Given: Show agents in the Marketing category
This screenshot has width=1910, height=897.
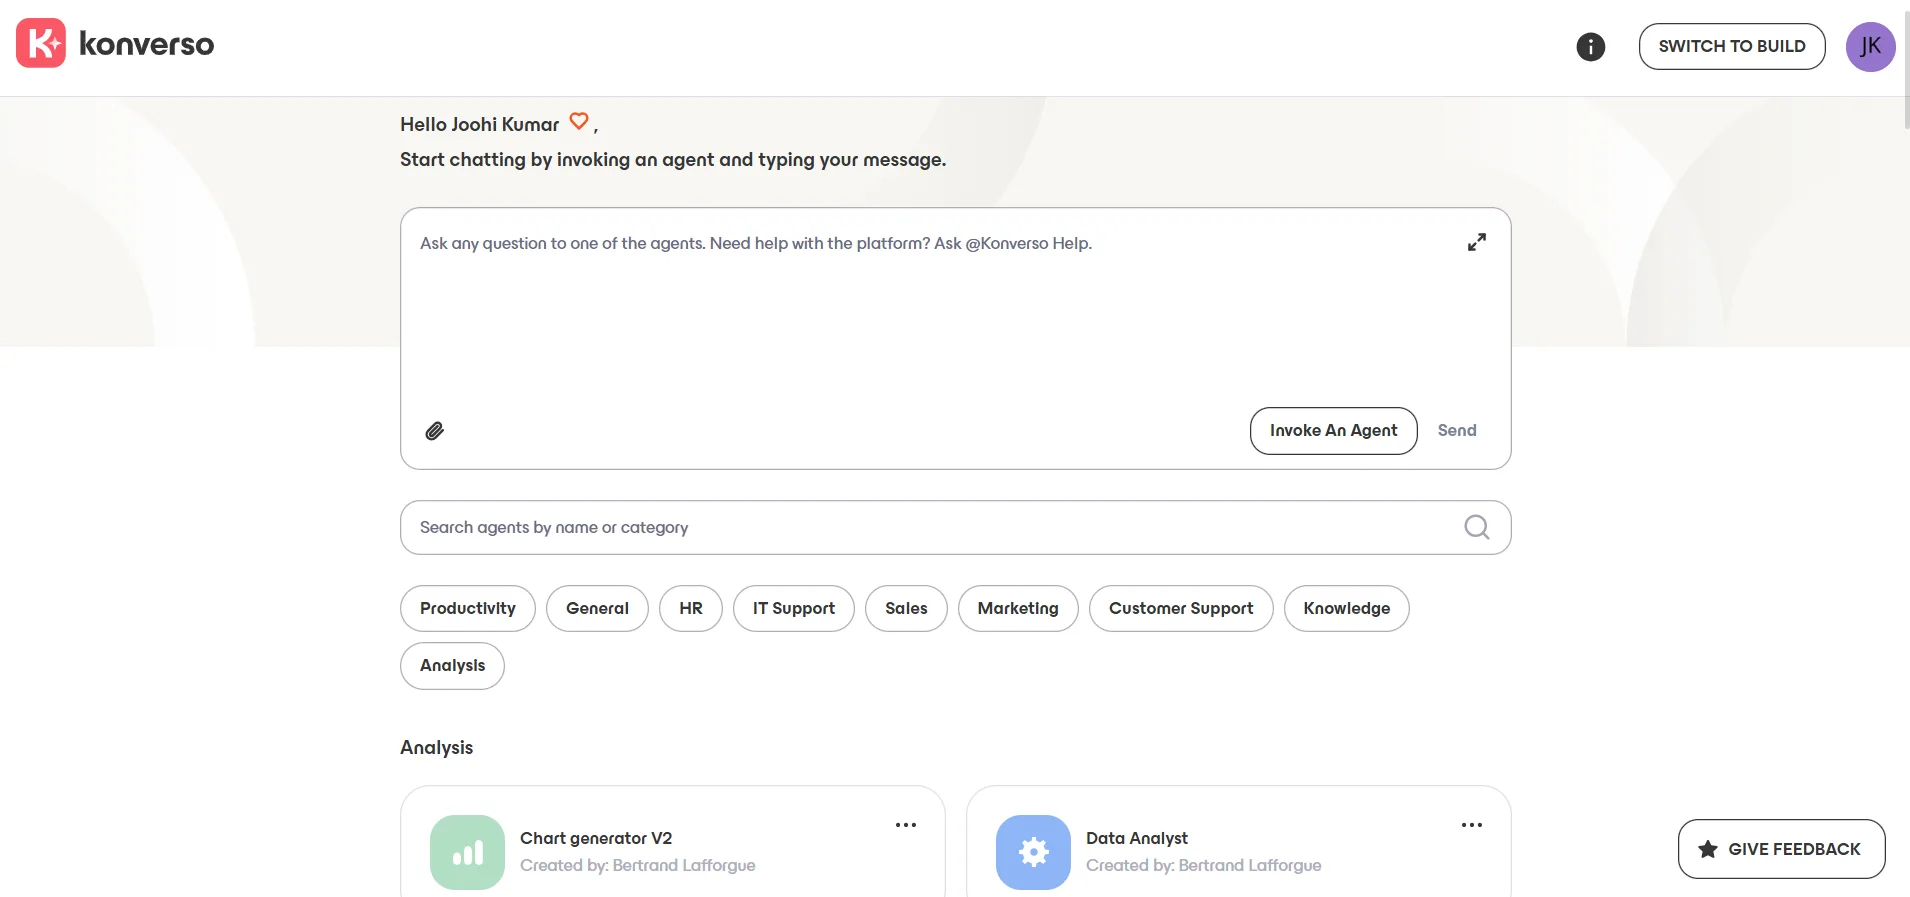Looking at the screenshot, I should [x=1018, y=608].
